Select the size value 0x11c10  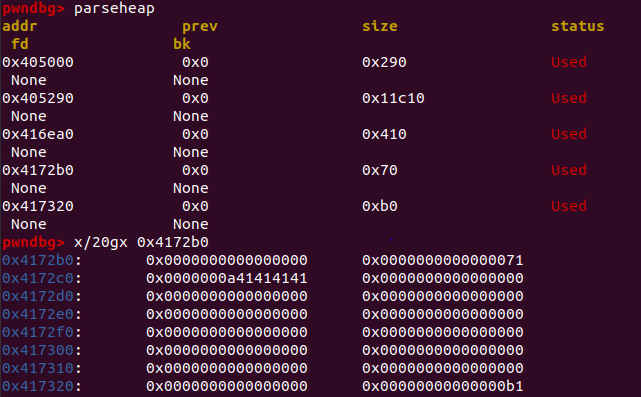coord(393,98)
